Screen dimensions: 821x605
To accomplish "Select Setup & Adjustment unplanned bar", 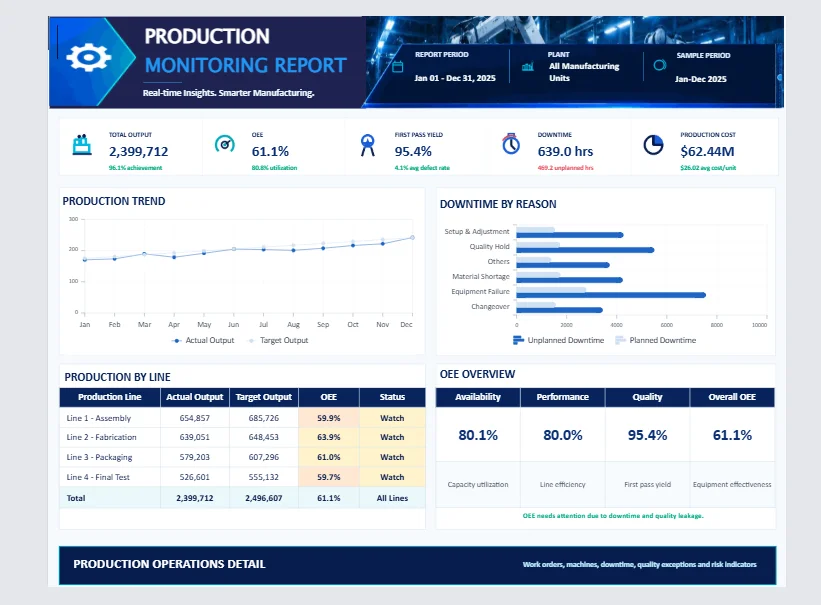I will click(x=570, y=235).
